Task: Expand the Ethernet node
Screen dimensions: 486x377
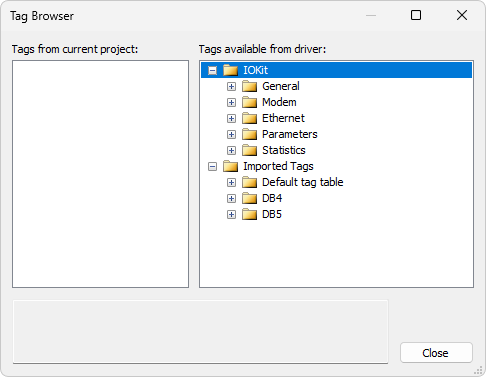Action: tap(231, 118)
